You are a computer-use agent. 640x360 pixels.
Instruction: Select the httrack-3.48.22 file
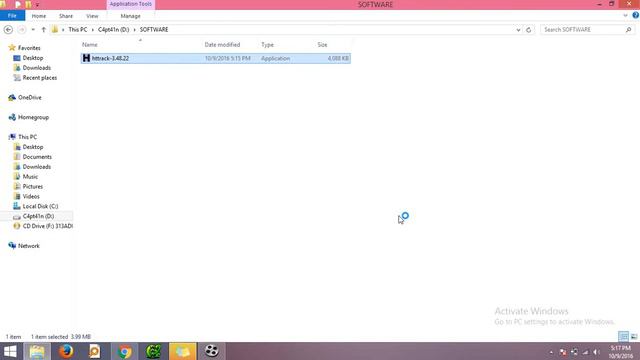pos(216,58)
